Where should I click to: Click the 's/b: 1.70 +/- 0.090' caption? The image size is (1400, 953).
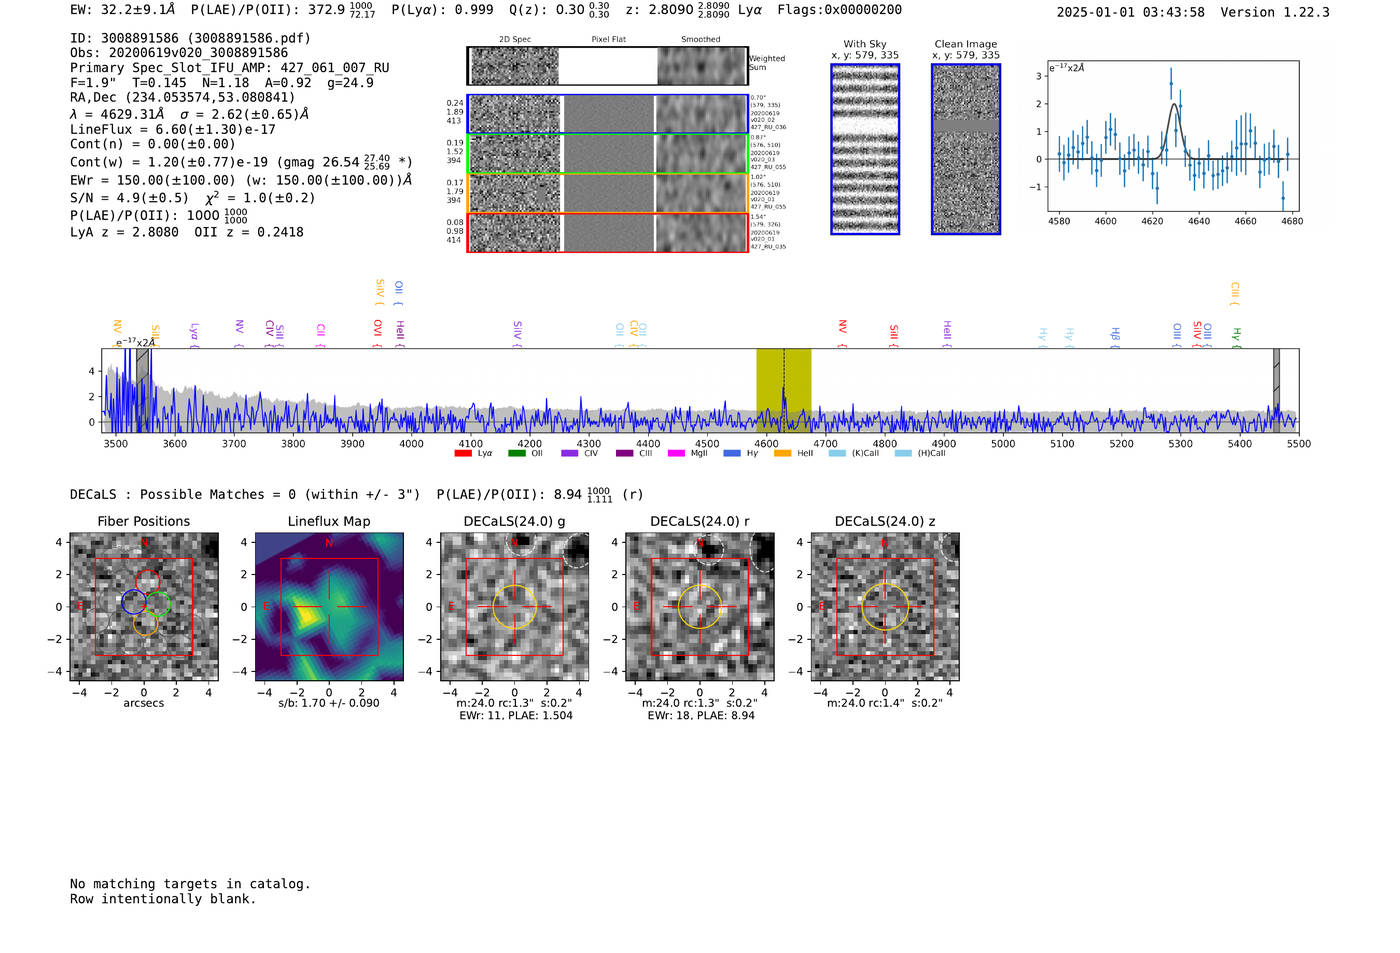pyautogui.click(x=329, y=703)
